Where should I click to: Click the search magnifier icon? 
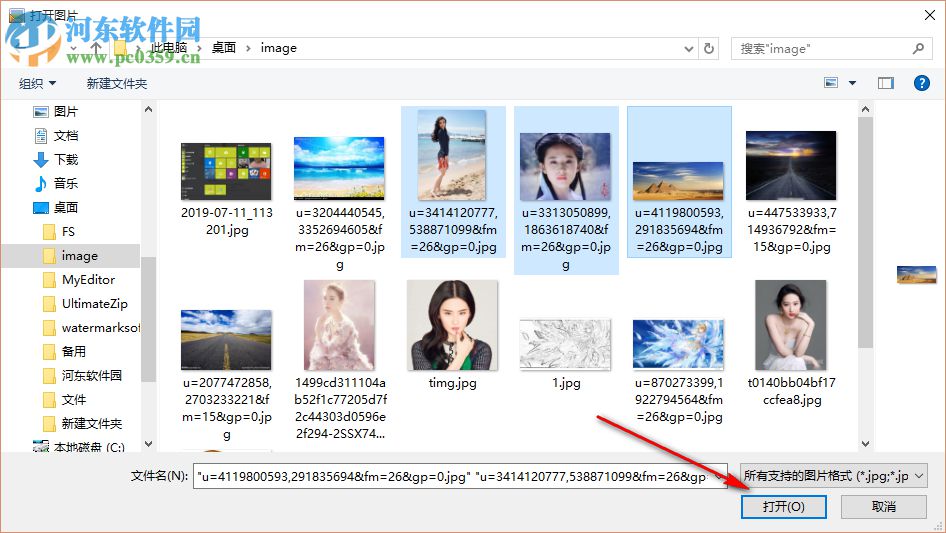tap(918, 48)
